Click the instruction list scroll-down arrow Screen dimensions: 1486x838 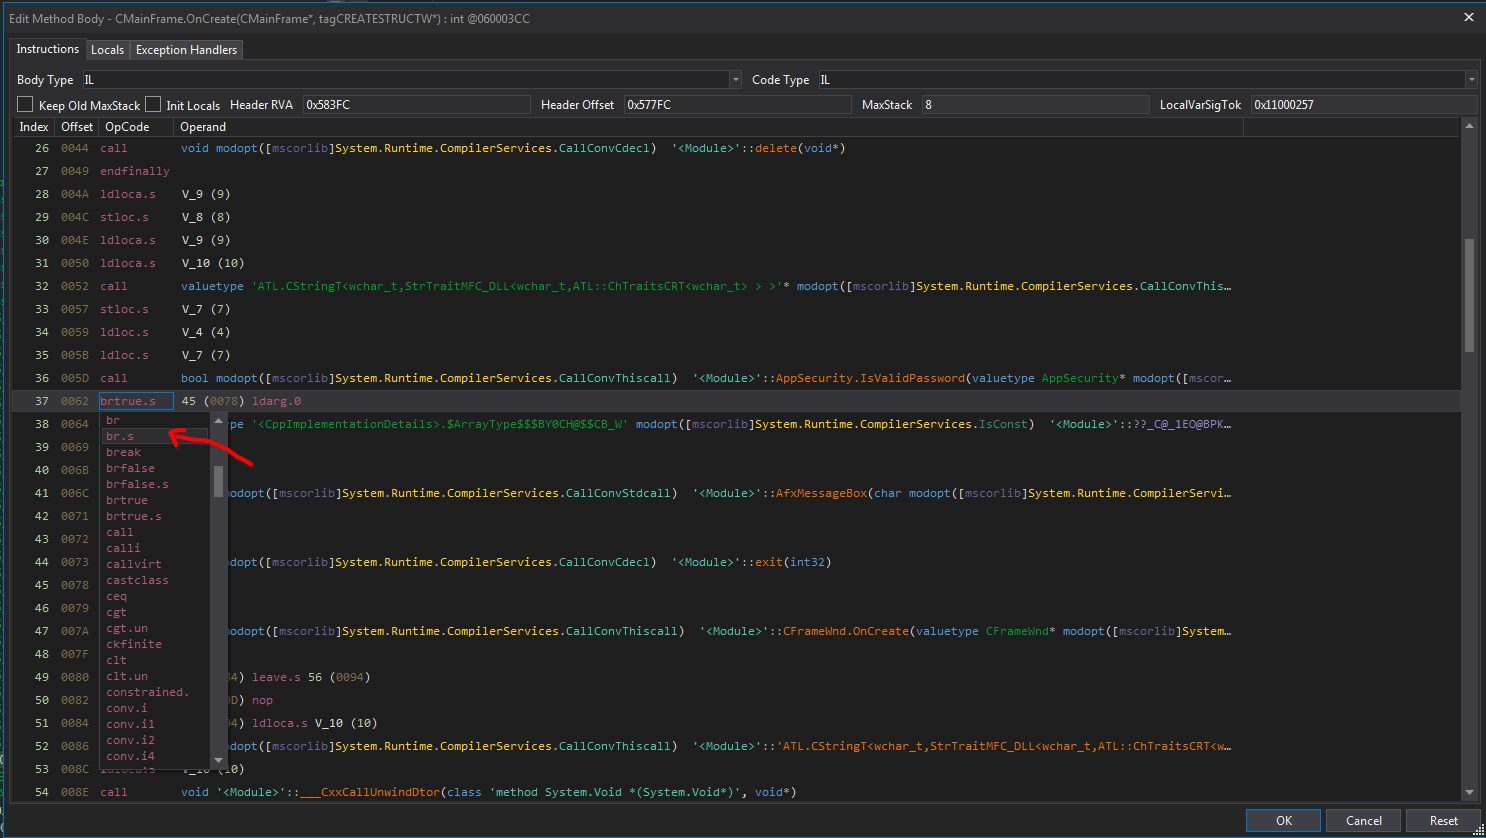1469,793
